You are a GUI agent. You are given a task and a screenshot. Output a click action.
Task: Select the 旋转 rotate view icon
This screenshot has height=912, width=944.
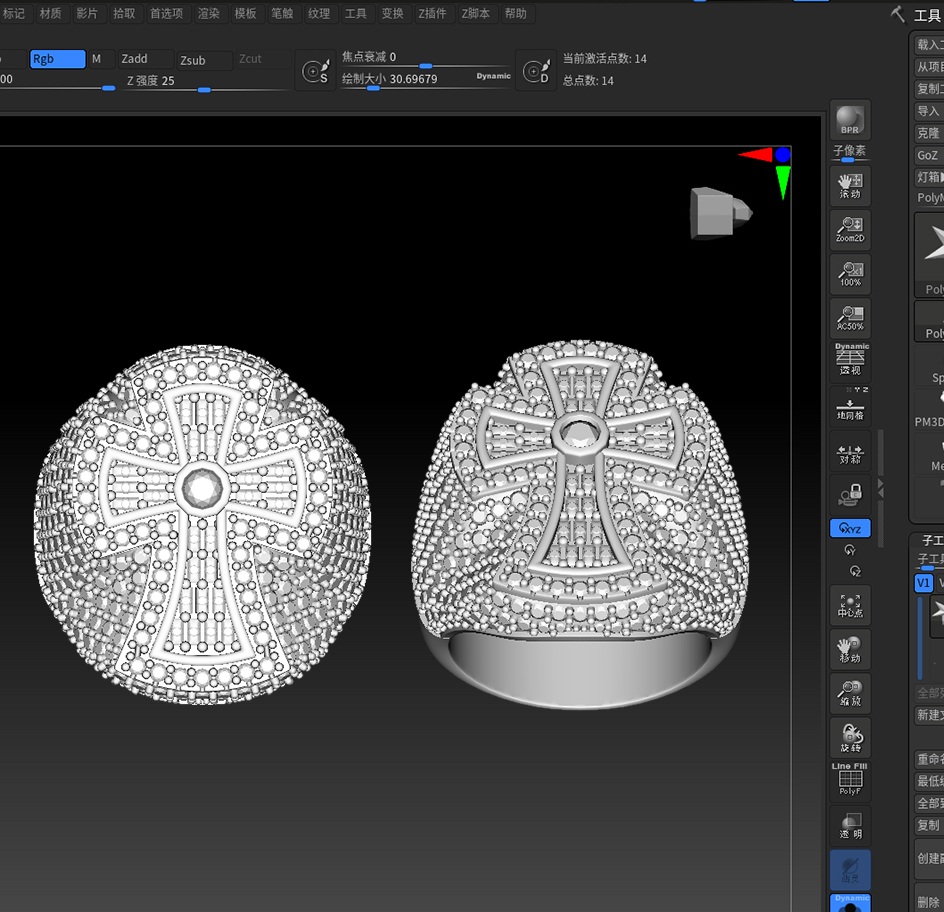pos(850,737)
